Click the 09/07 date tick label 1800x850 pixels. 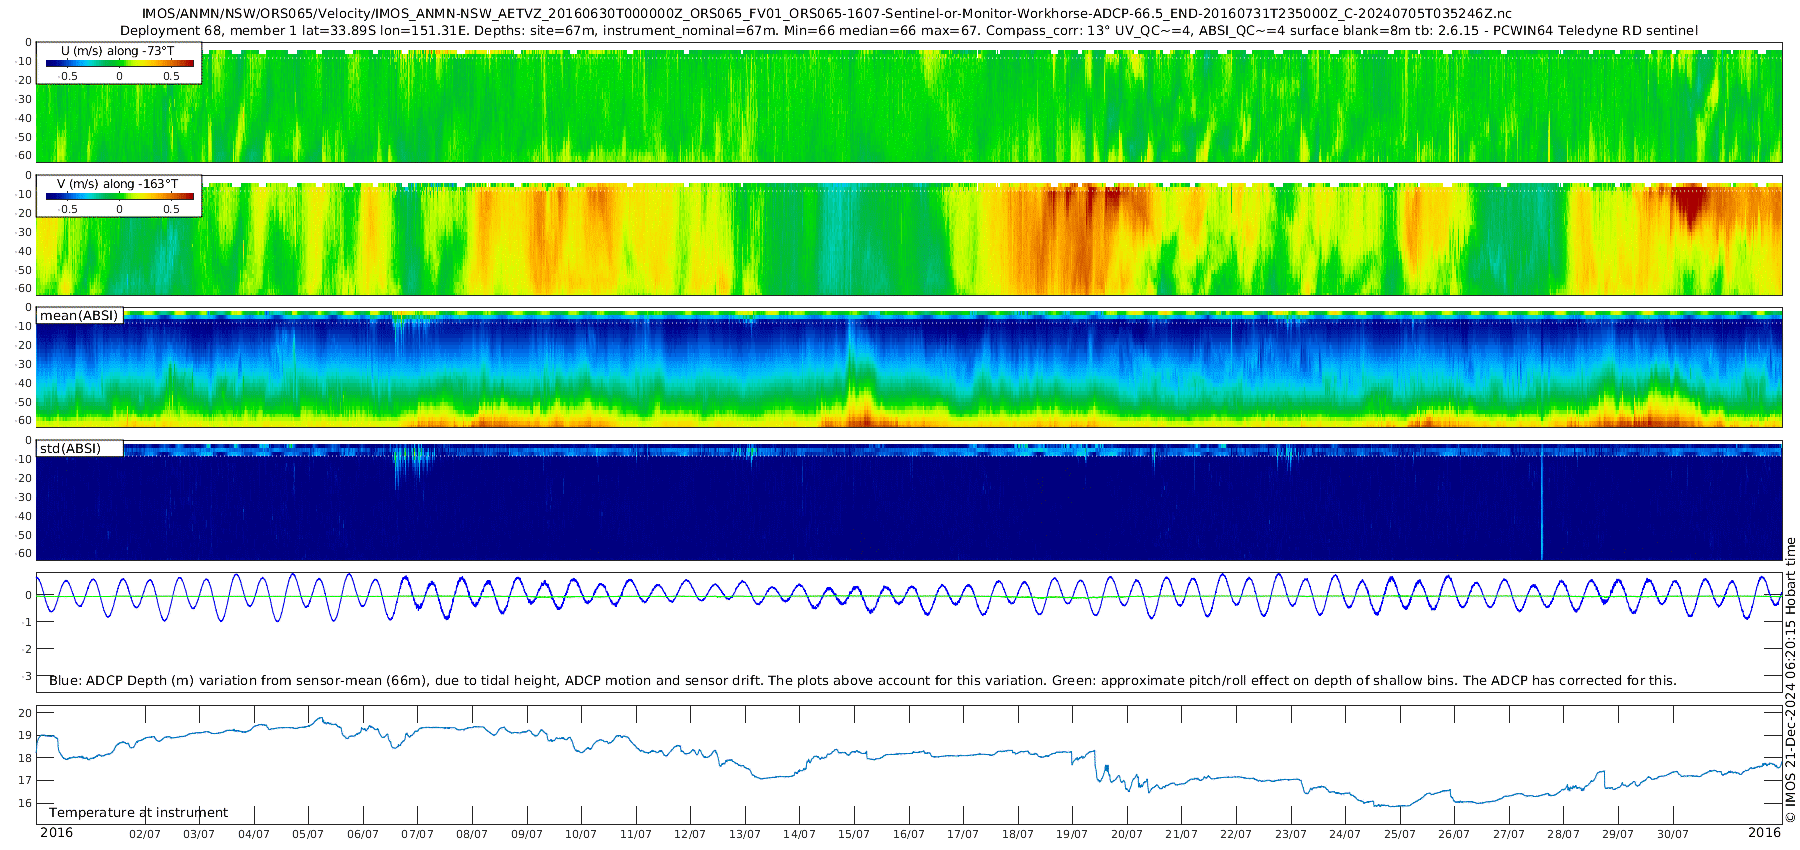tap(527, 834)
